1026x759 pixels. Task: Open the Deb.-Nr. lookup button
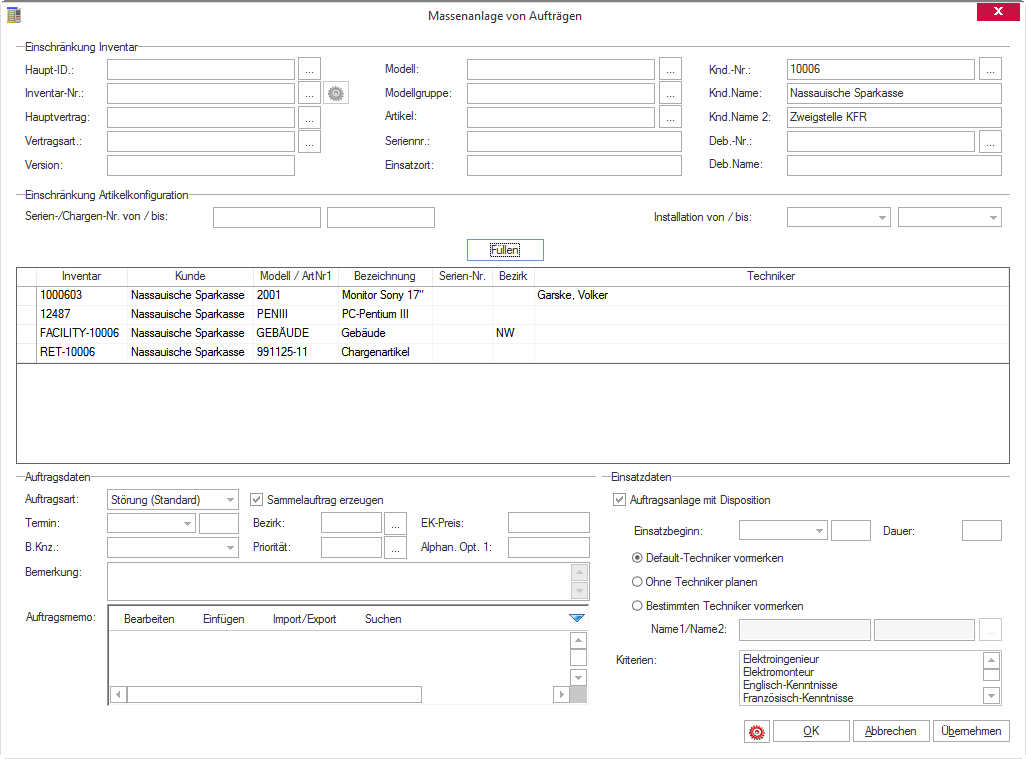point(991,141)
